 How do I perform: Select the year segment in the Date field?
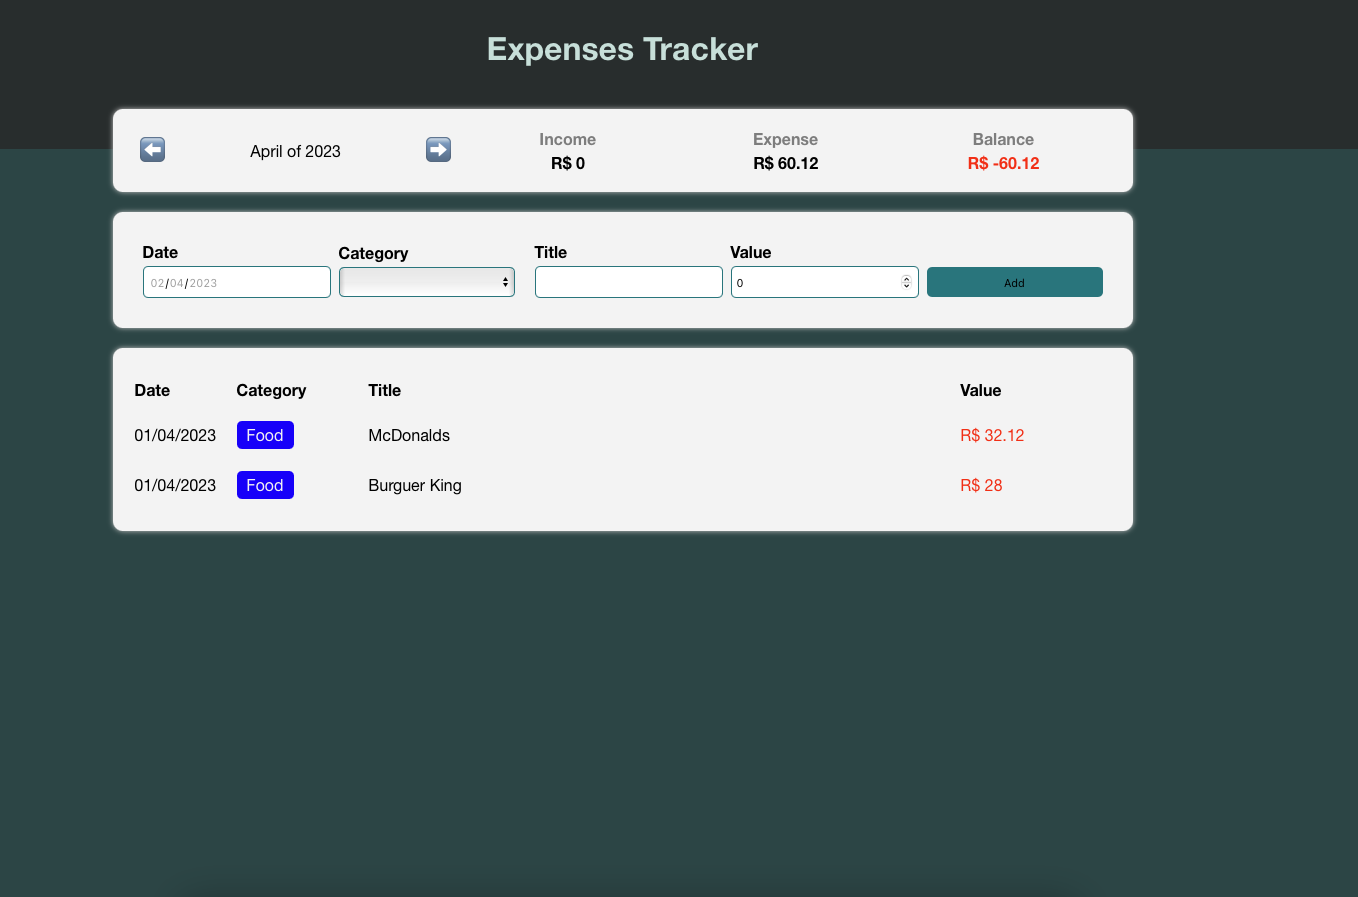click(x=203, y=284)
